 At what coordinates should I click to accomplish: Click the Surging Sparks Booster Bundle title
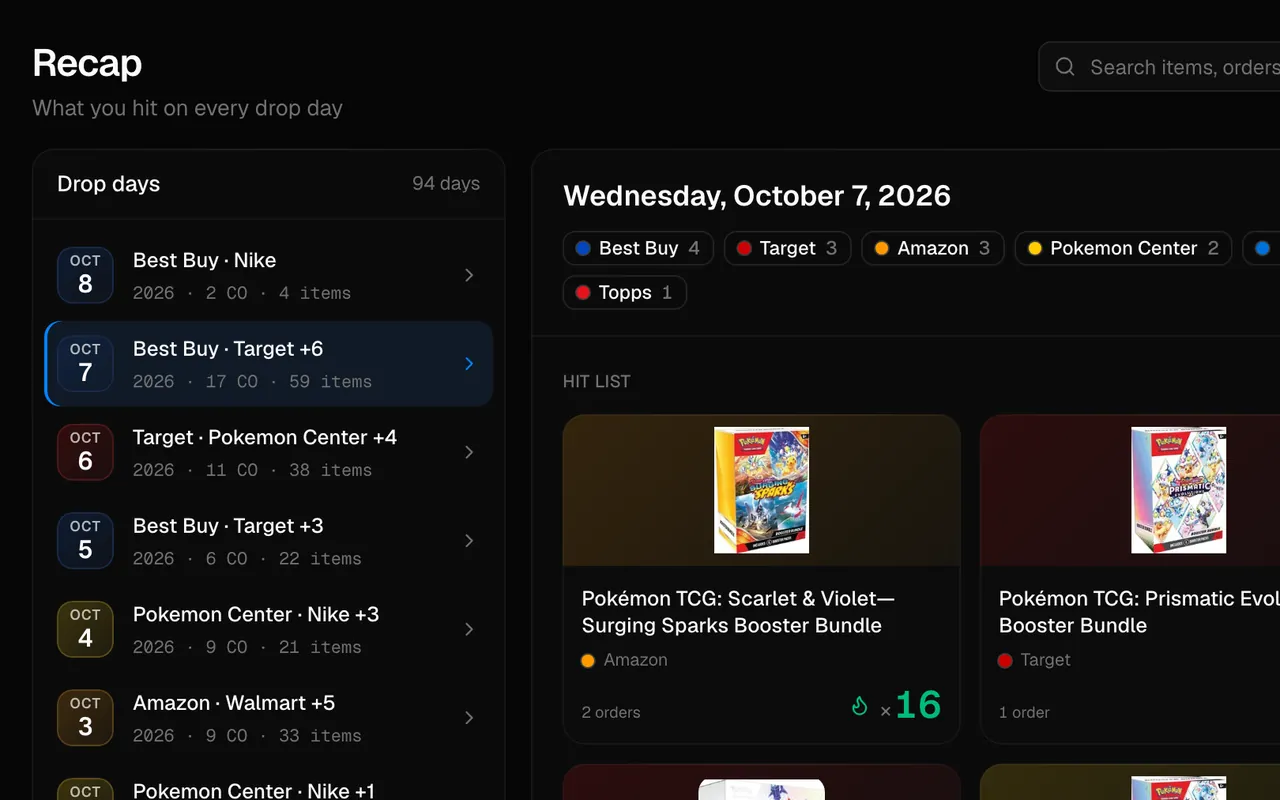[738, 612]
